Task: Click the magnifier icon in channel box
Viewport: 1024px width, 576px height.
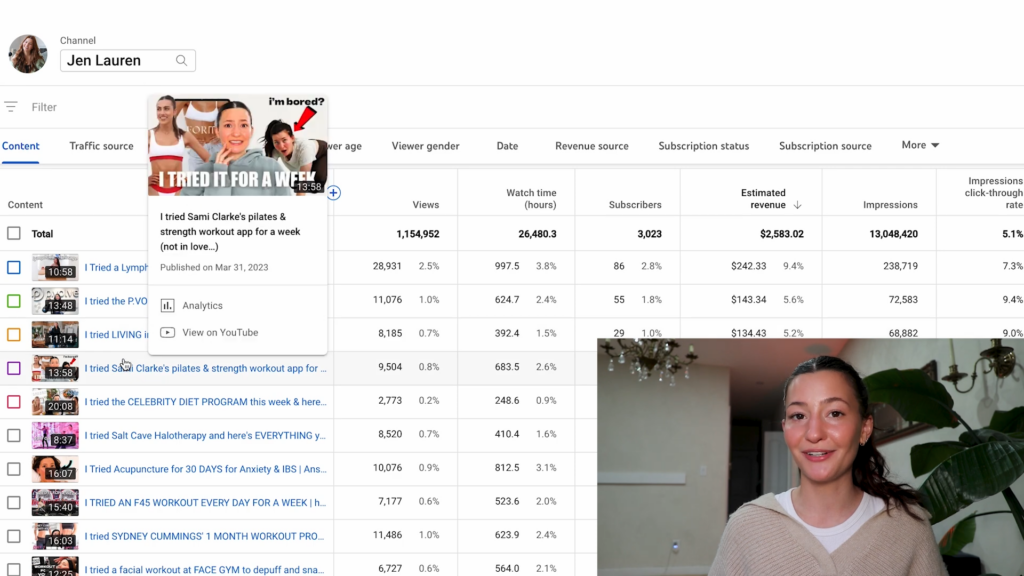Action: (x=181, y=61)
